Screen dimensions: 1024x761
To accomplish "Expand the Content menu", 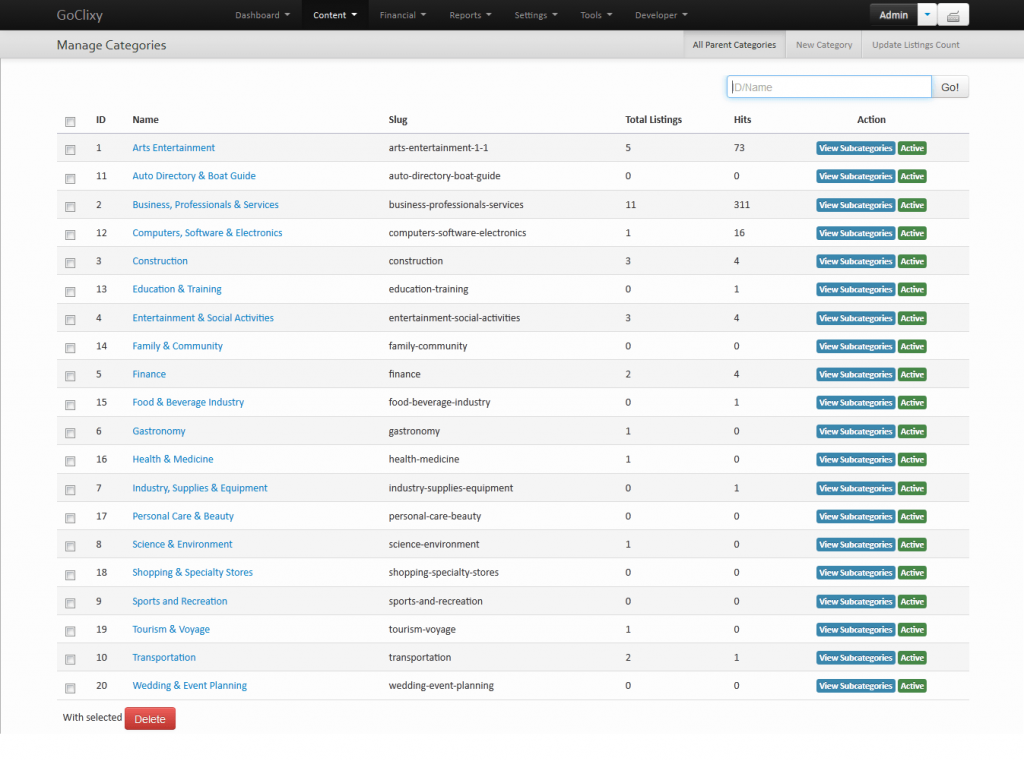I will pyautogui.click(x=335, y=15).
